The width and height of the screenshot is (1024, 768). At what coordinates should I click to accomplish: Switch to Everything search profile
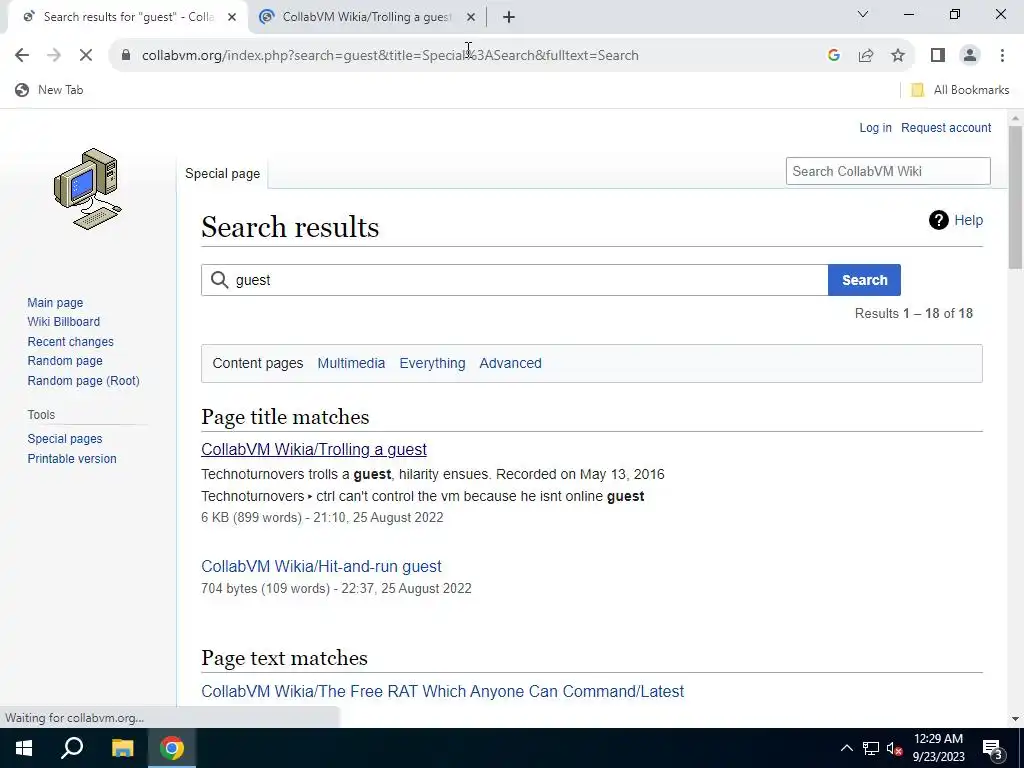432,363
